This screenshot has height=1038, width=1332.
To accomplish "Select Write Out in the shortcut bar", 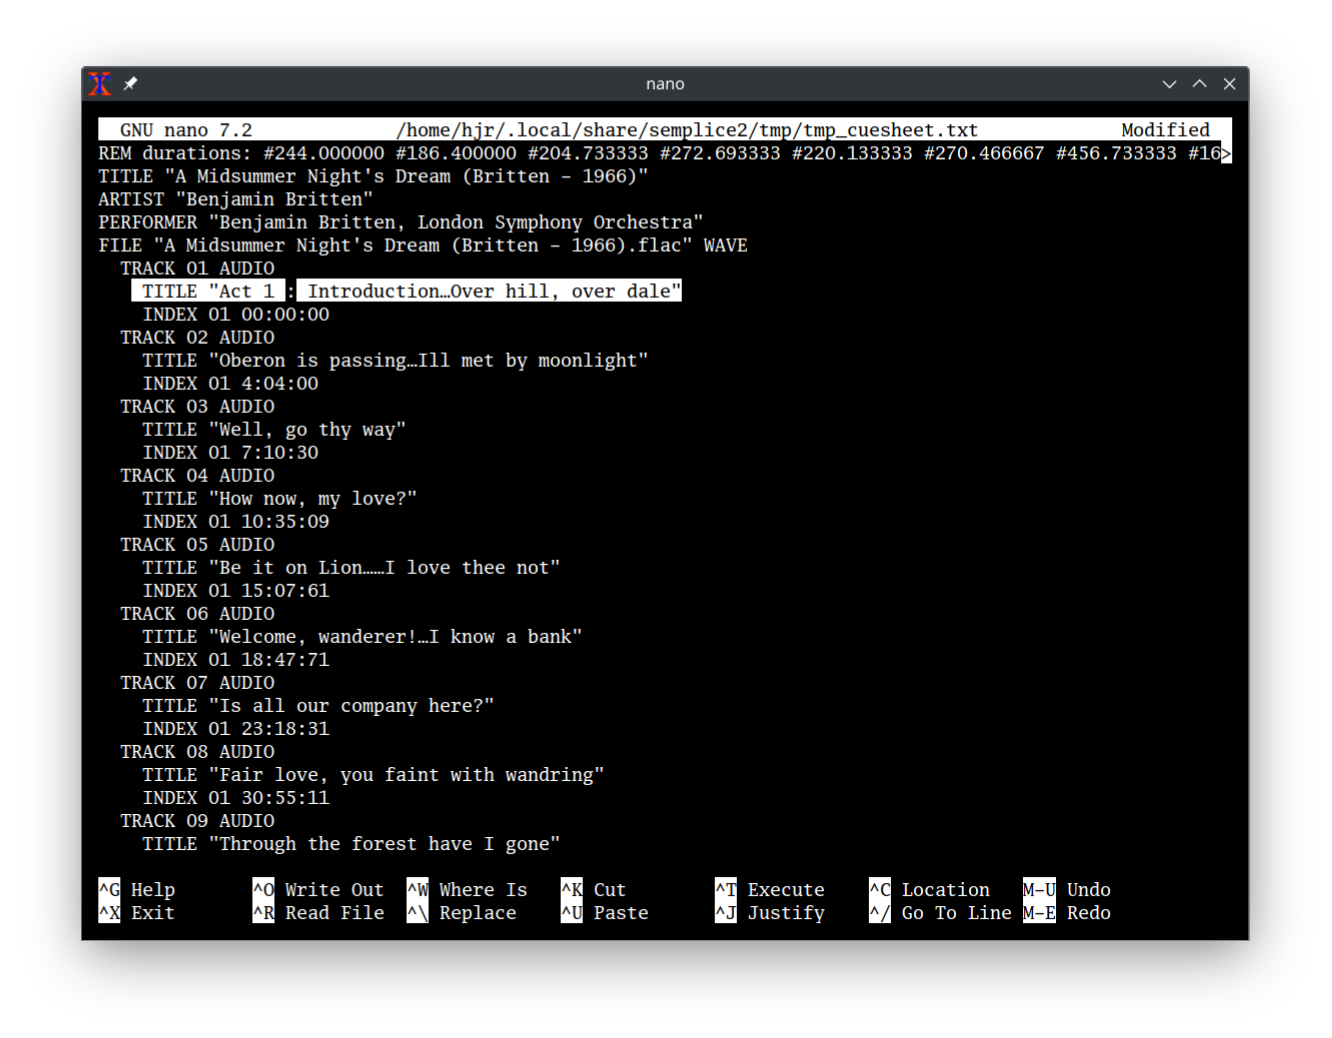I will (334, 889).
